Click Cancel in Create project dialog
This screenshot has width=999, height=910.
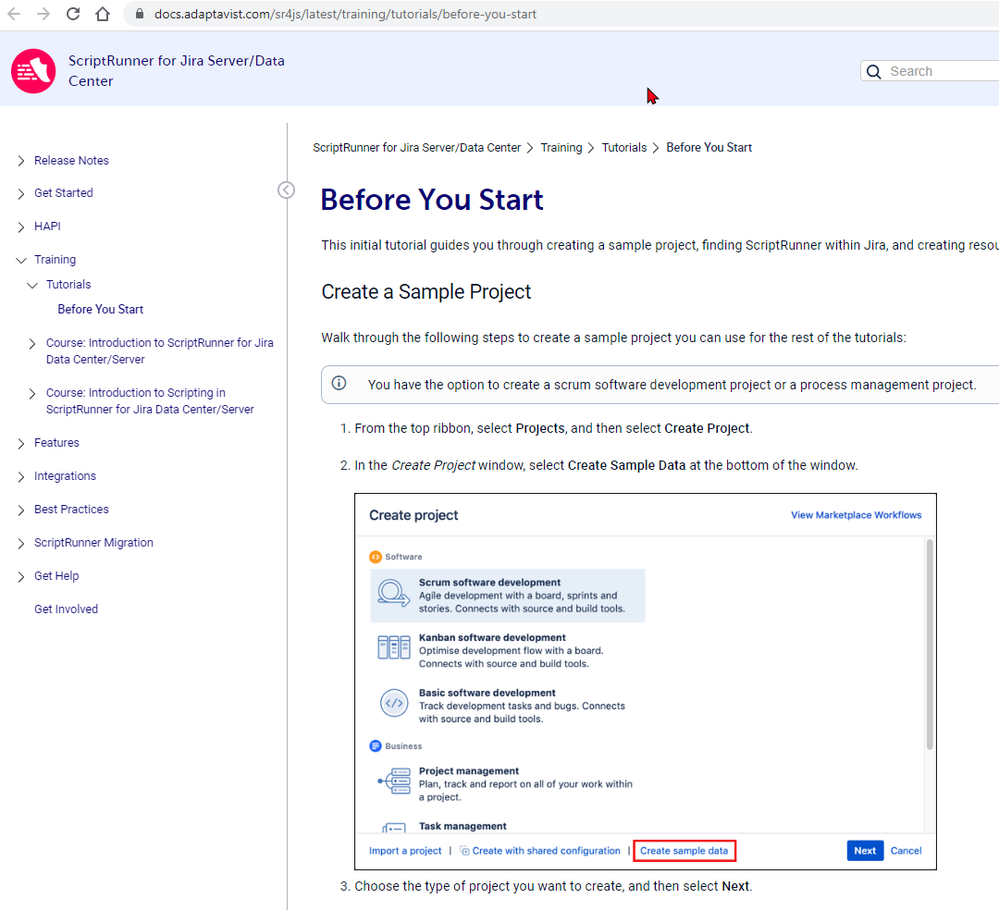point(906,851)
